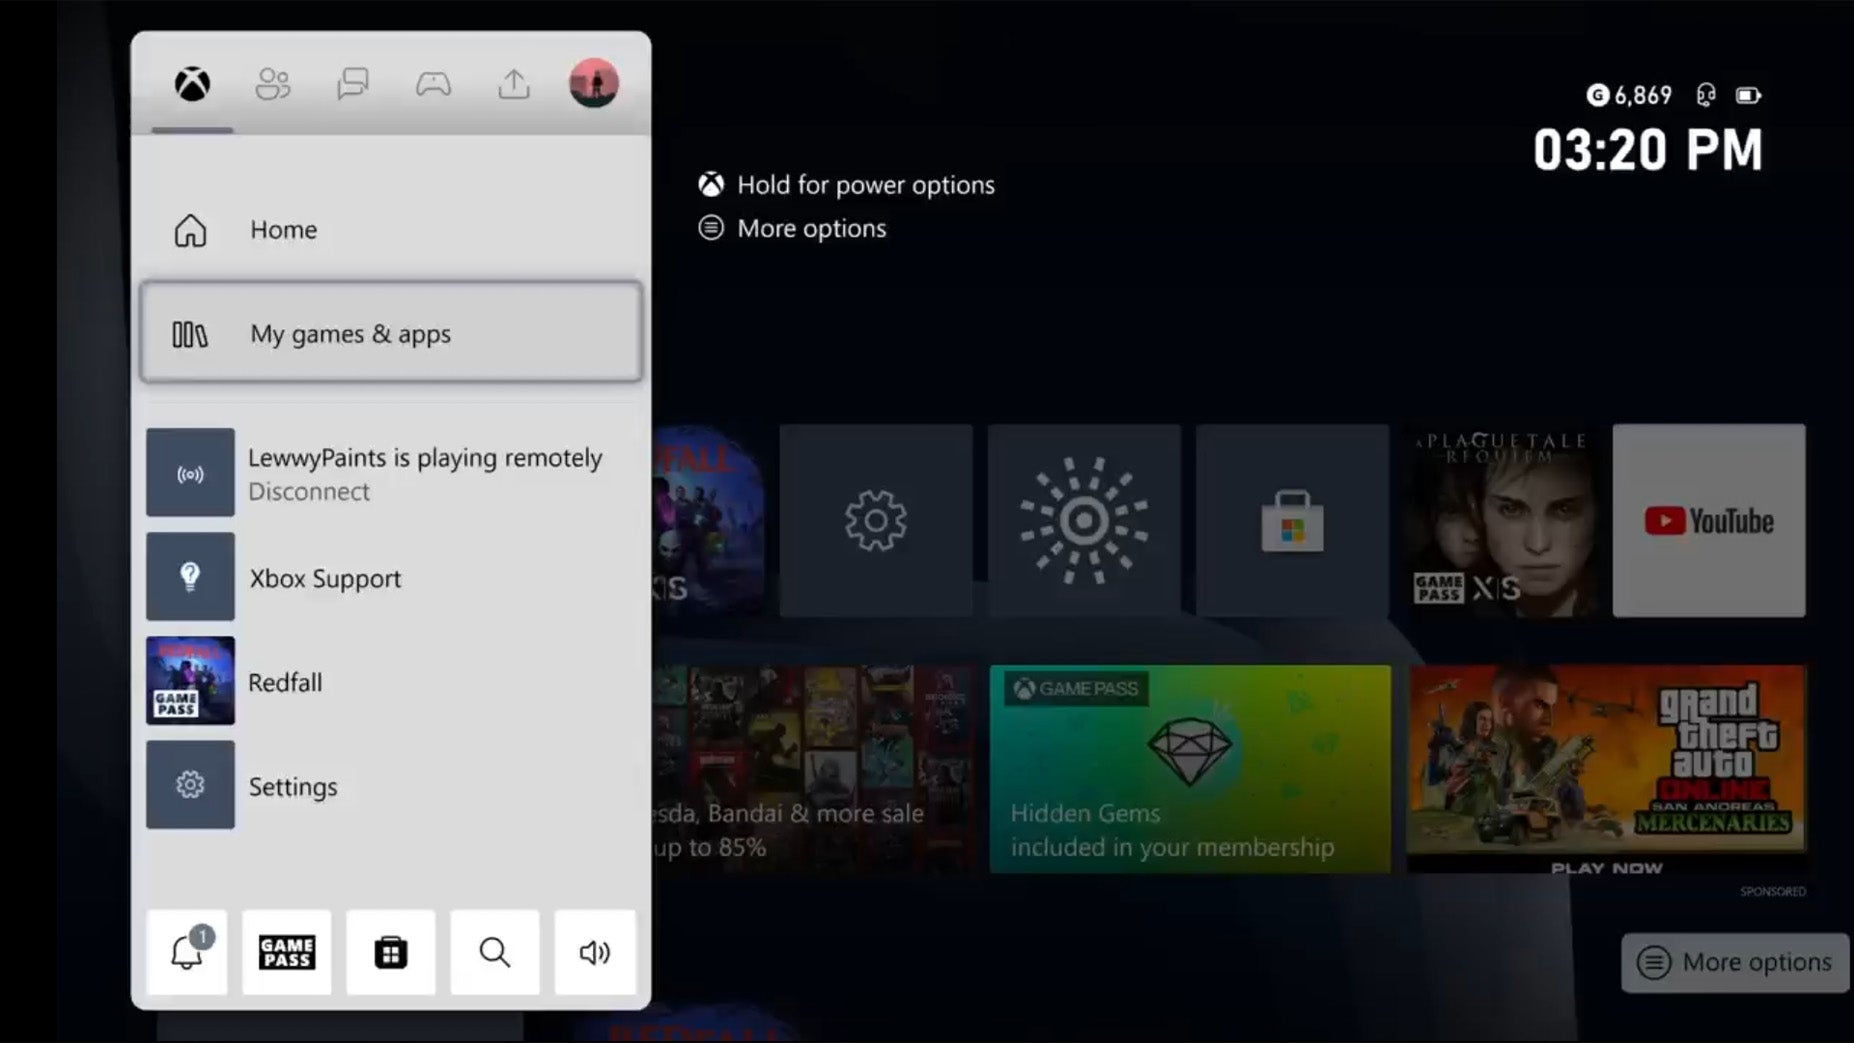
Task: Open the Game Pass button in guide
Action: click(x=287, y=952)
